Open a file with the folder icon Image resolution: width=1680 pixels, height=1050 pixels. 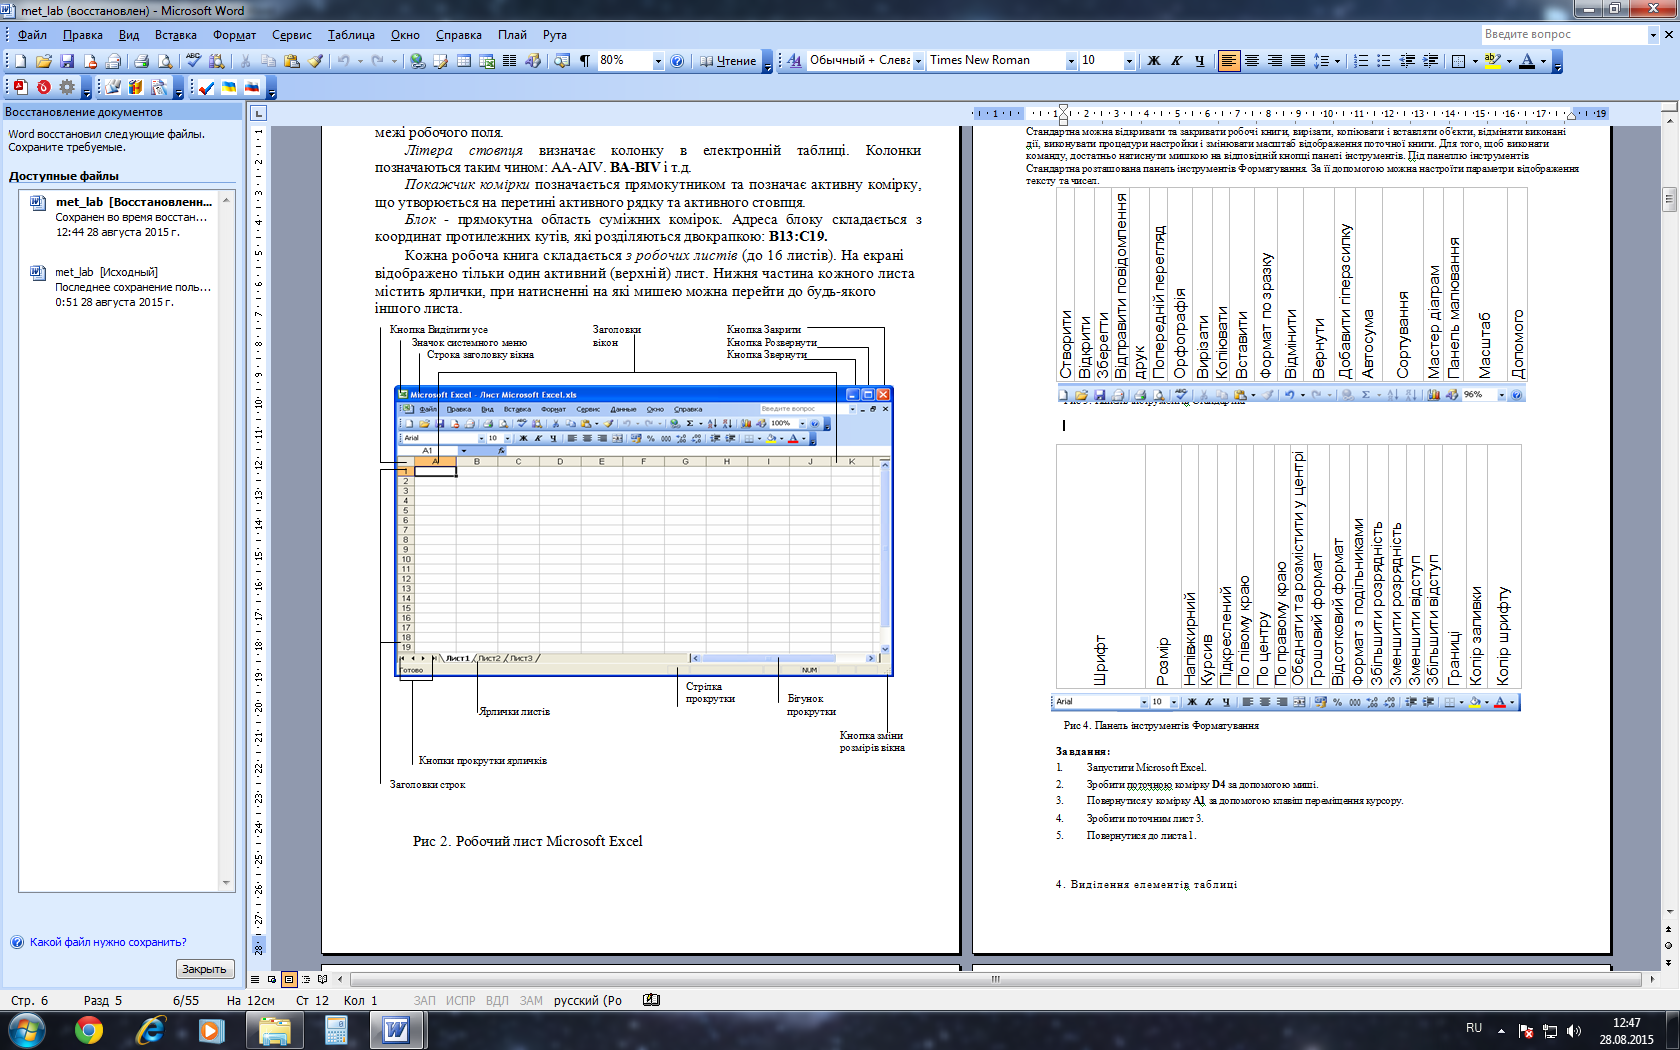tap(43, 61)
